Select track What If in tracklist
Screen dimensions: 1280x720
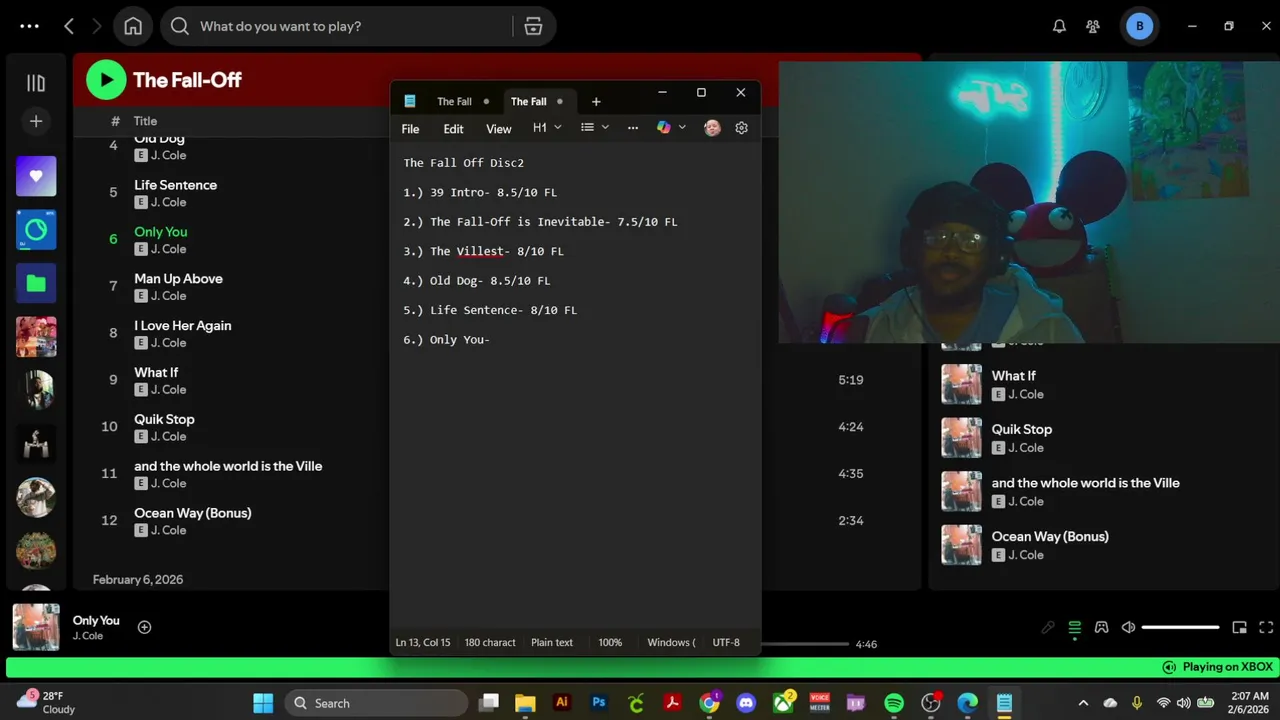tap(156, 373)
